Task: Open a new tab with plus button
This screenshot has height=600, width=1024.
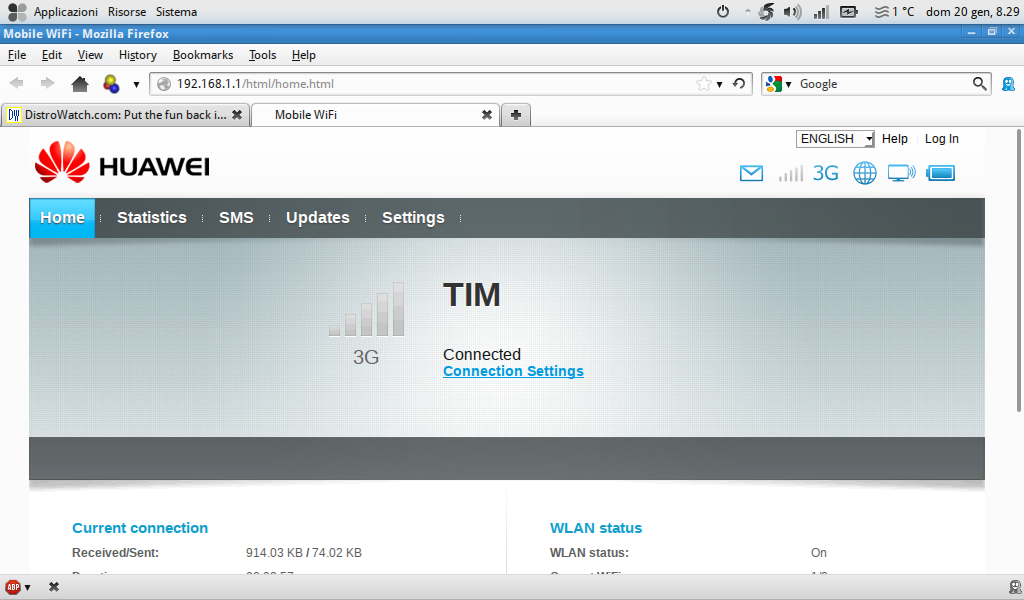Action: pyautogui.click(x=516, y=115)
